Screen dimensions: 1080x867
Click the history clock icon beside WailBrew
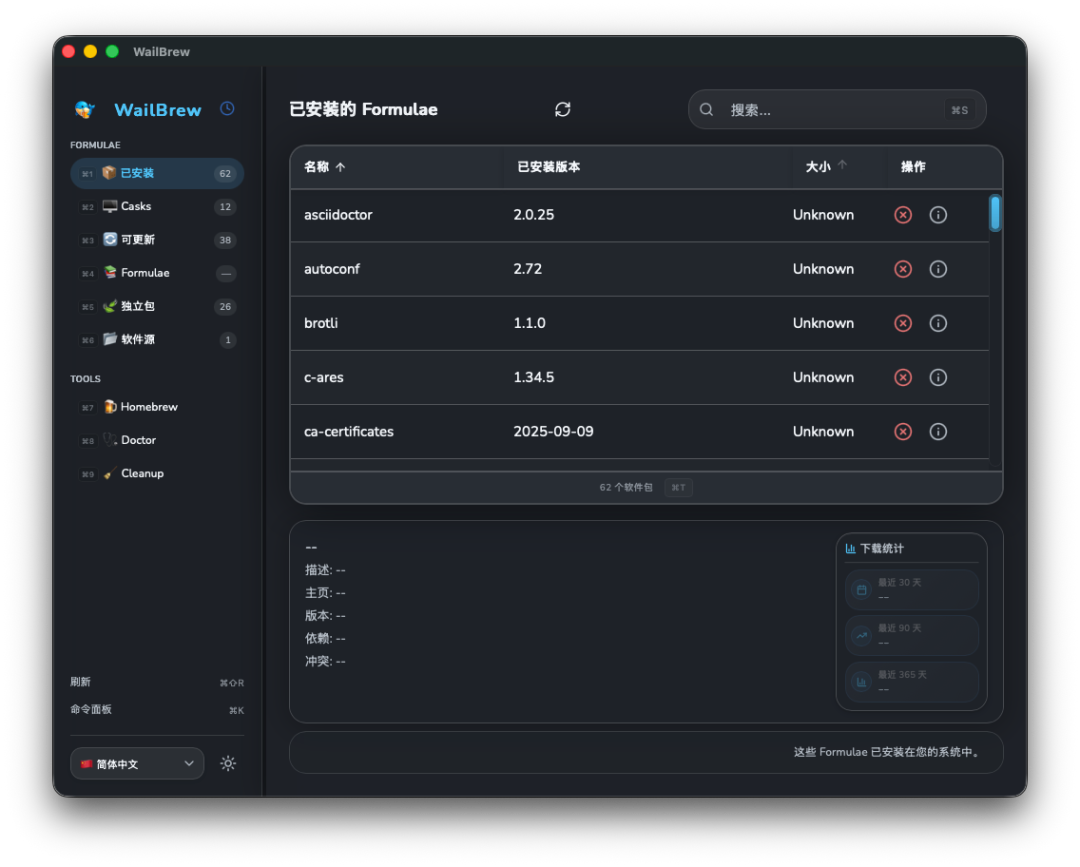(227, 109)
